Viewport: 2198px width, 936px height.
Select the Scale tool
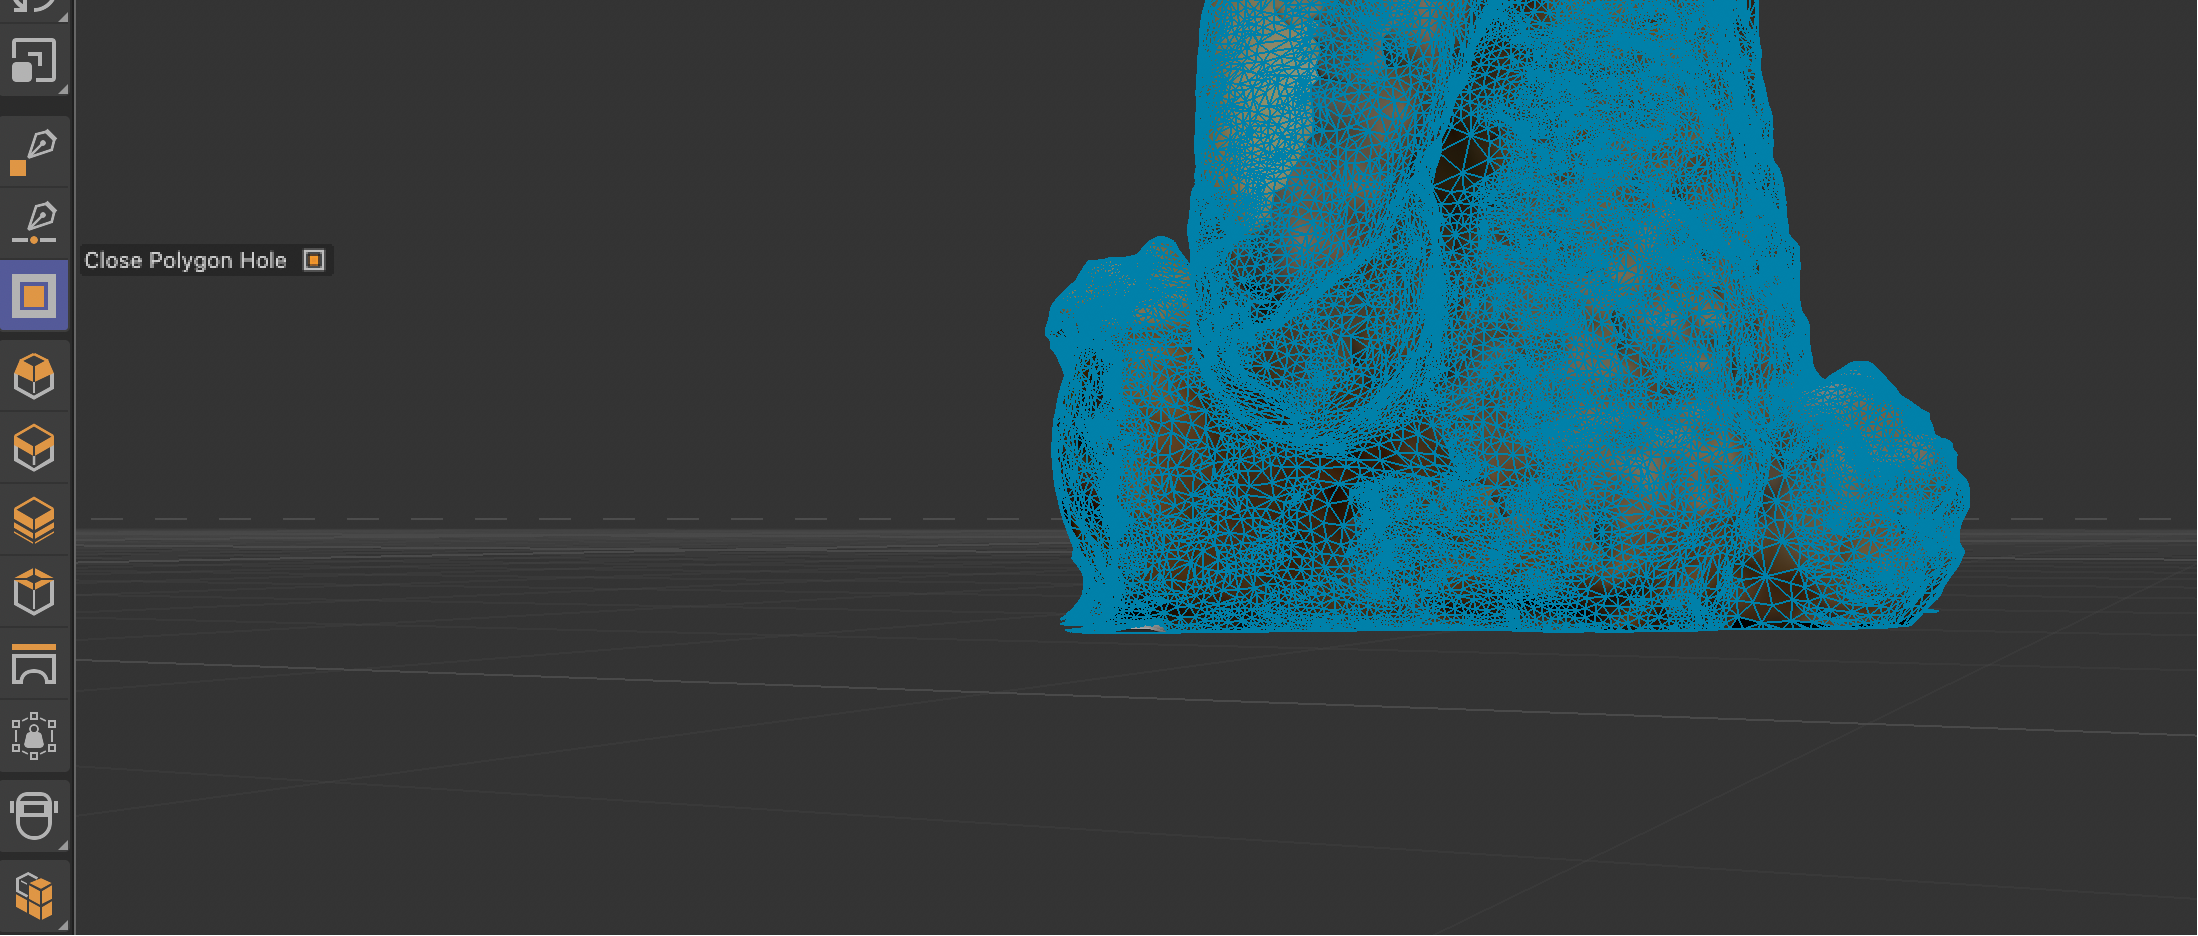(x=34, y=61)
